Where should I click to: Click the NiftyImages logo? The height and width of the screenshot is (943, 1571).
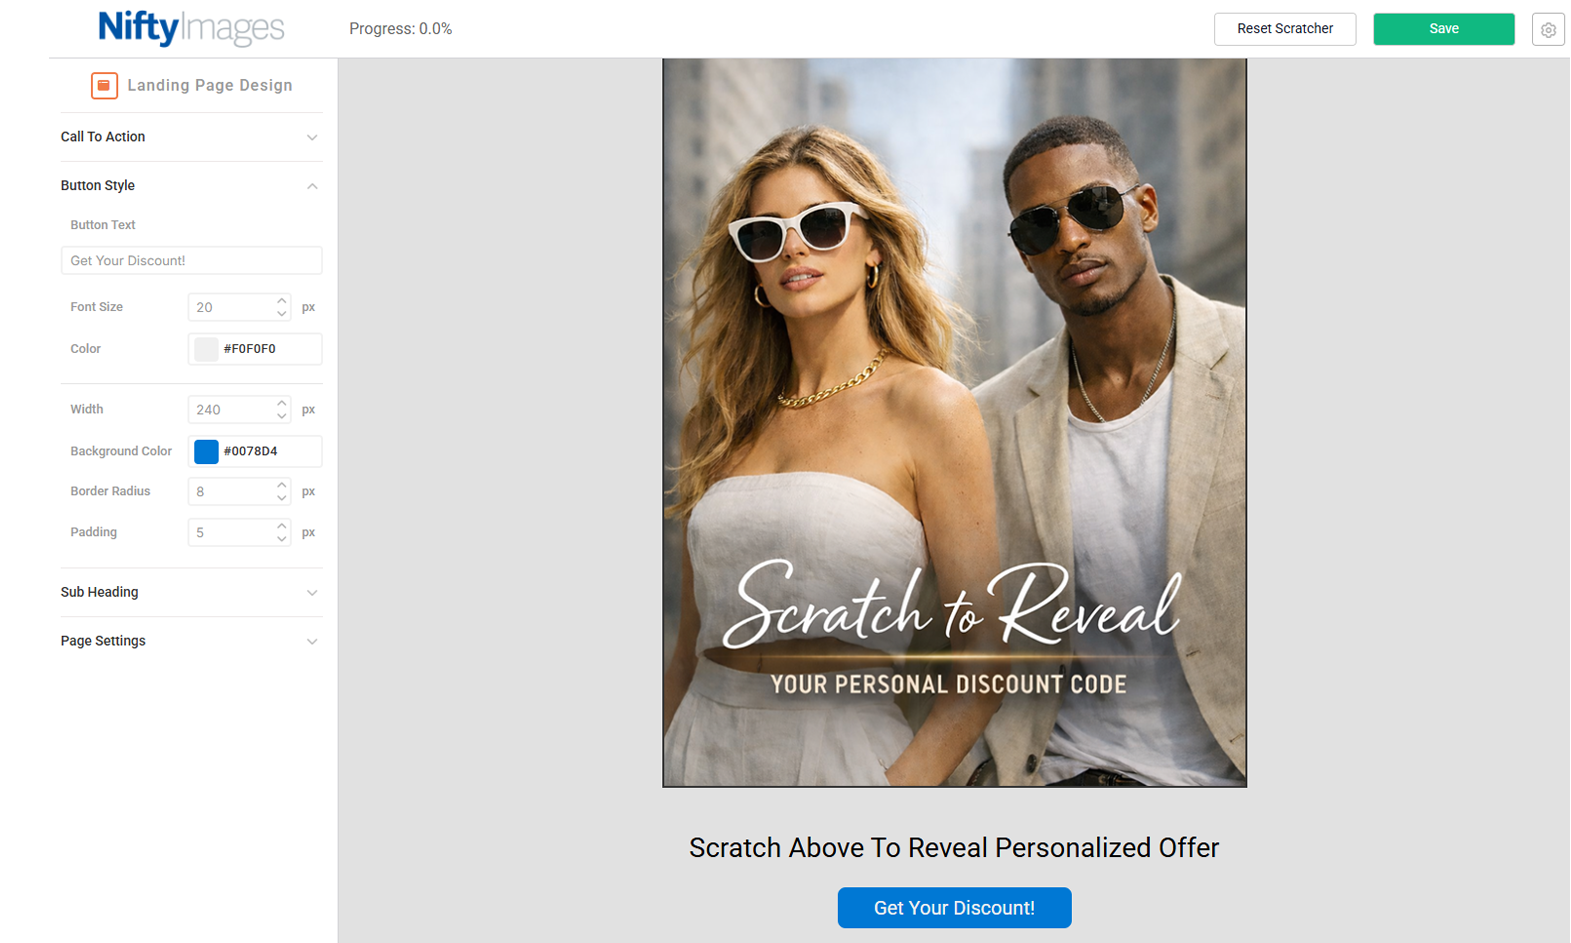[191, 28]
